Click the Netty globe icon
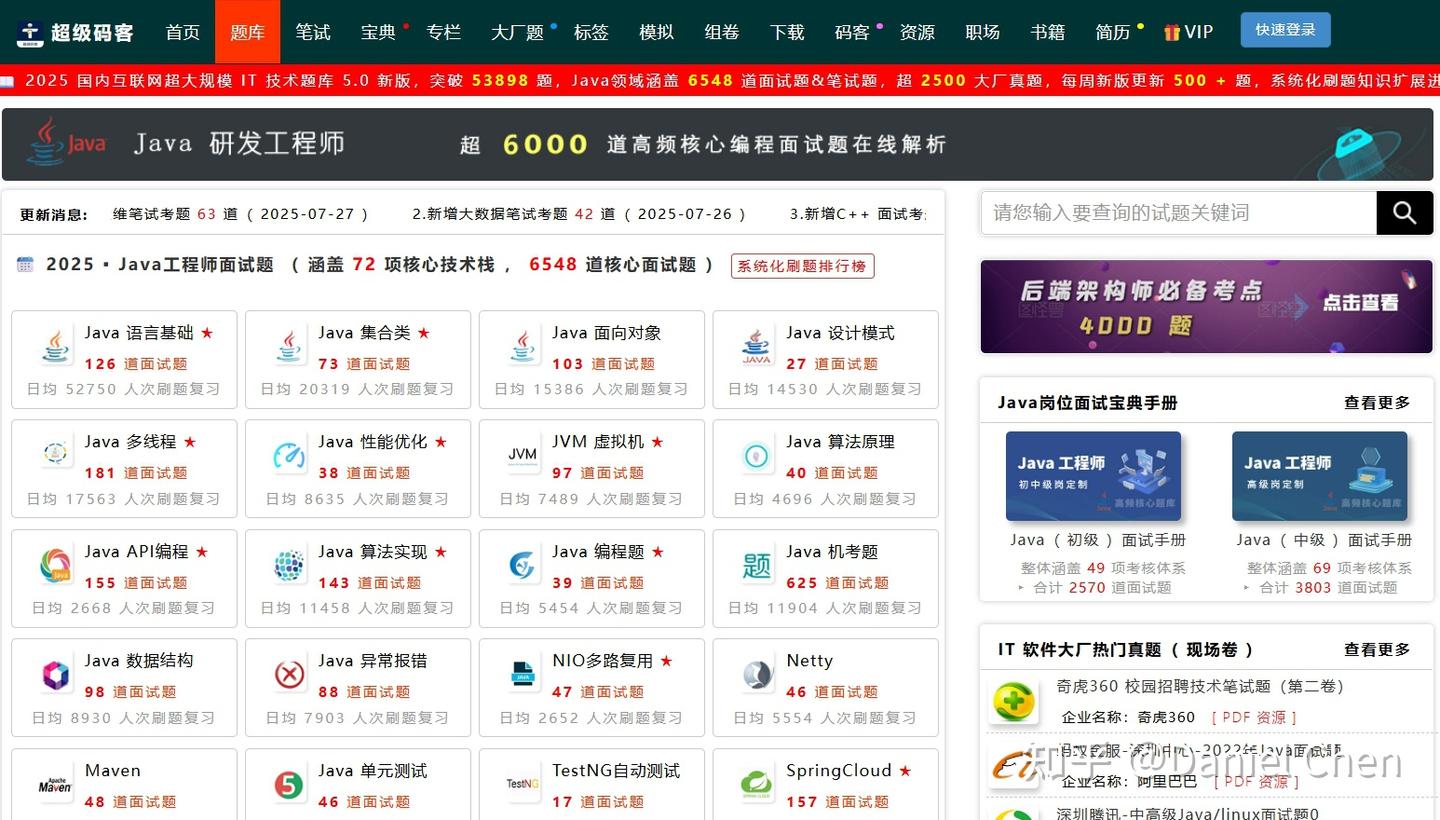The height and width of the screenshot is (820, 1440). click(756, 674)
